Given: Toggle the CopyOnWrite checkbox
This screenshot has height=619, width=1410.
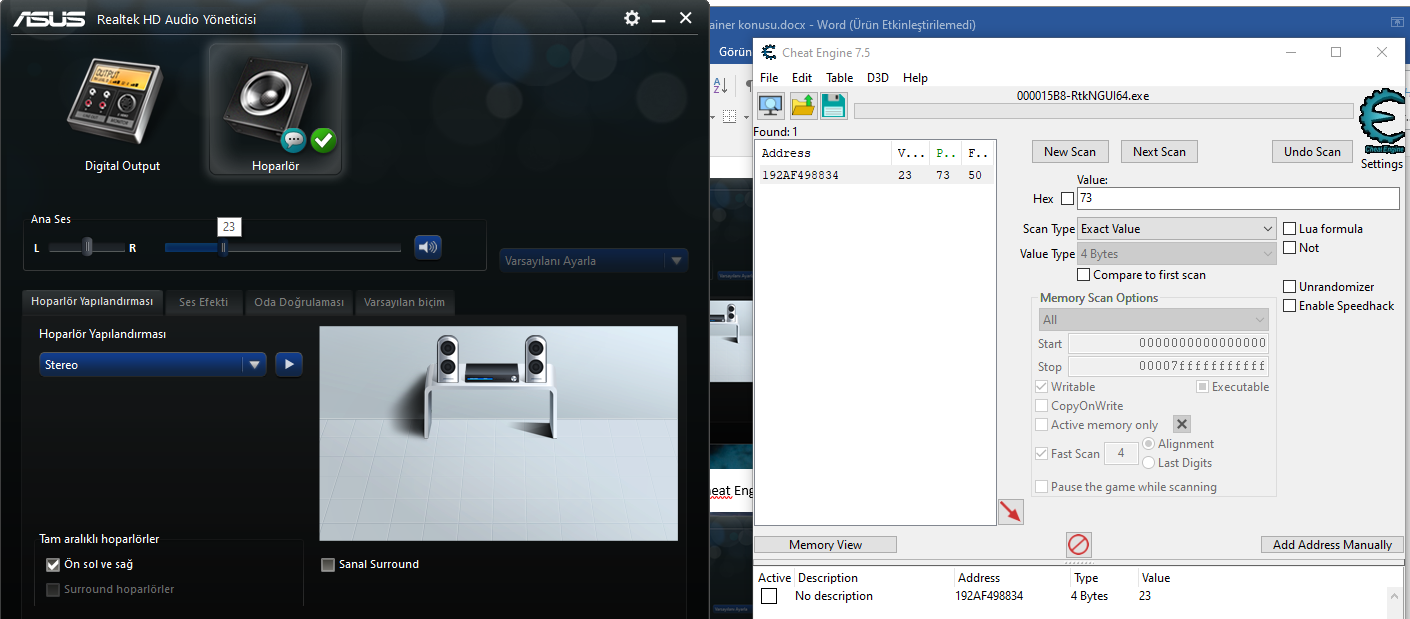Looking at the screenshot, I should click(x=1042, y=406).
